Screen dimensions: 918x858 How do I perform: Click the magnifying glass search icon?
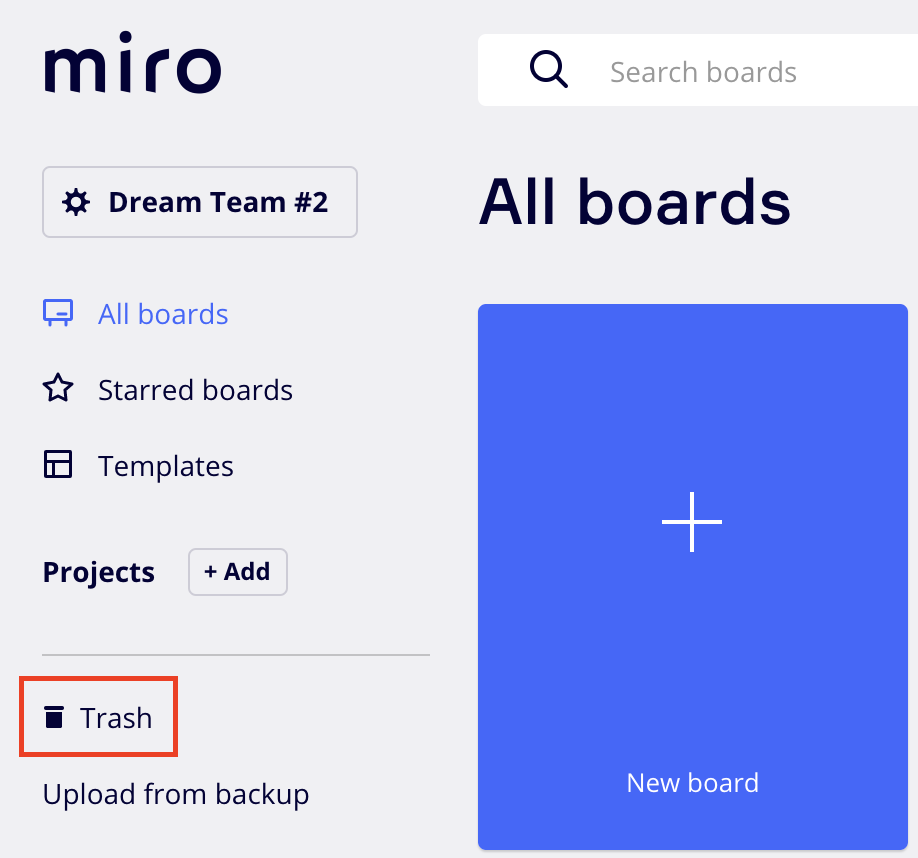coord(548,70)
